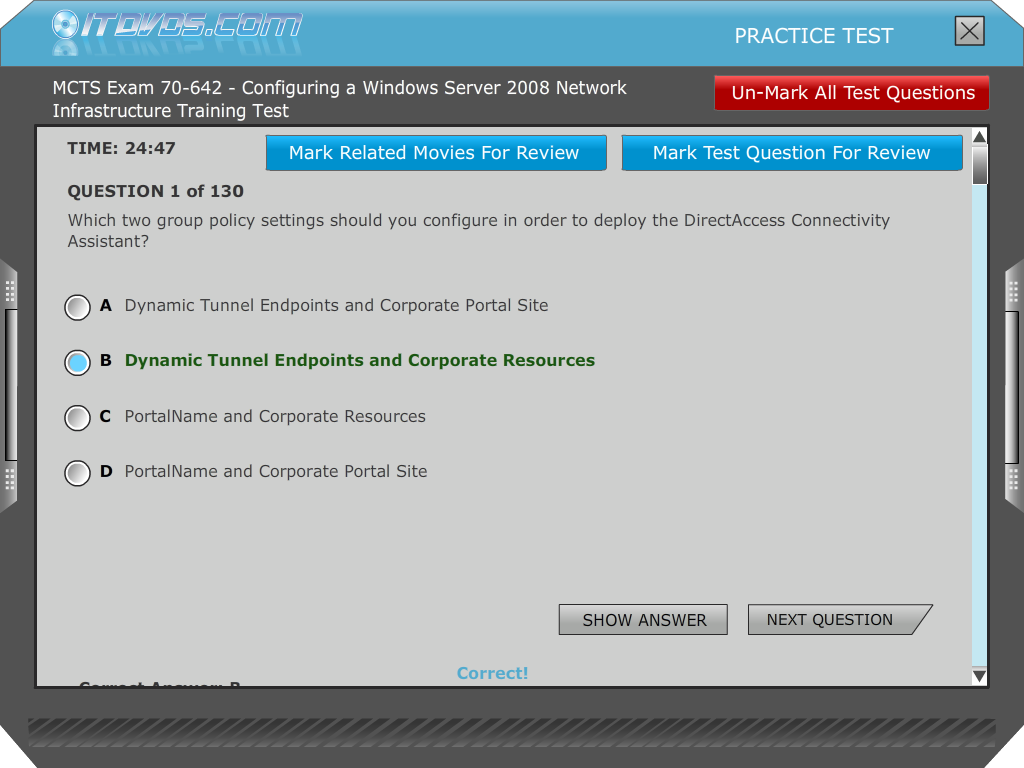The height and width of the screenshot is (768, 1024).
Task: Click Mark Test Question For Review
Action: click(x=792, y=153)
